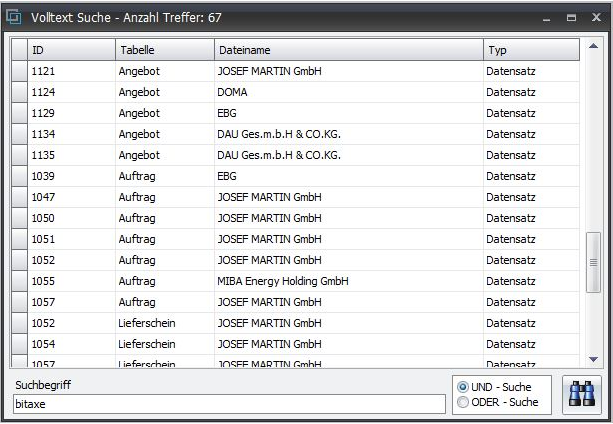Enable the ODER - Suche radio option
The image size is (613, 424).
[x=462, y=402]
